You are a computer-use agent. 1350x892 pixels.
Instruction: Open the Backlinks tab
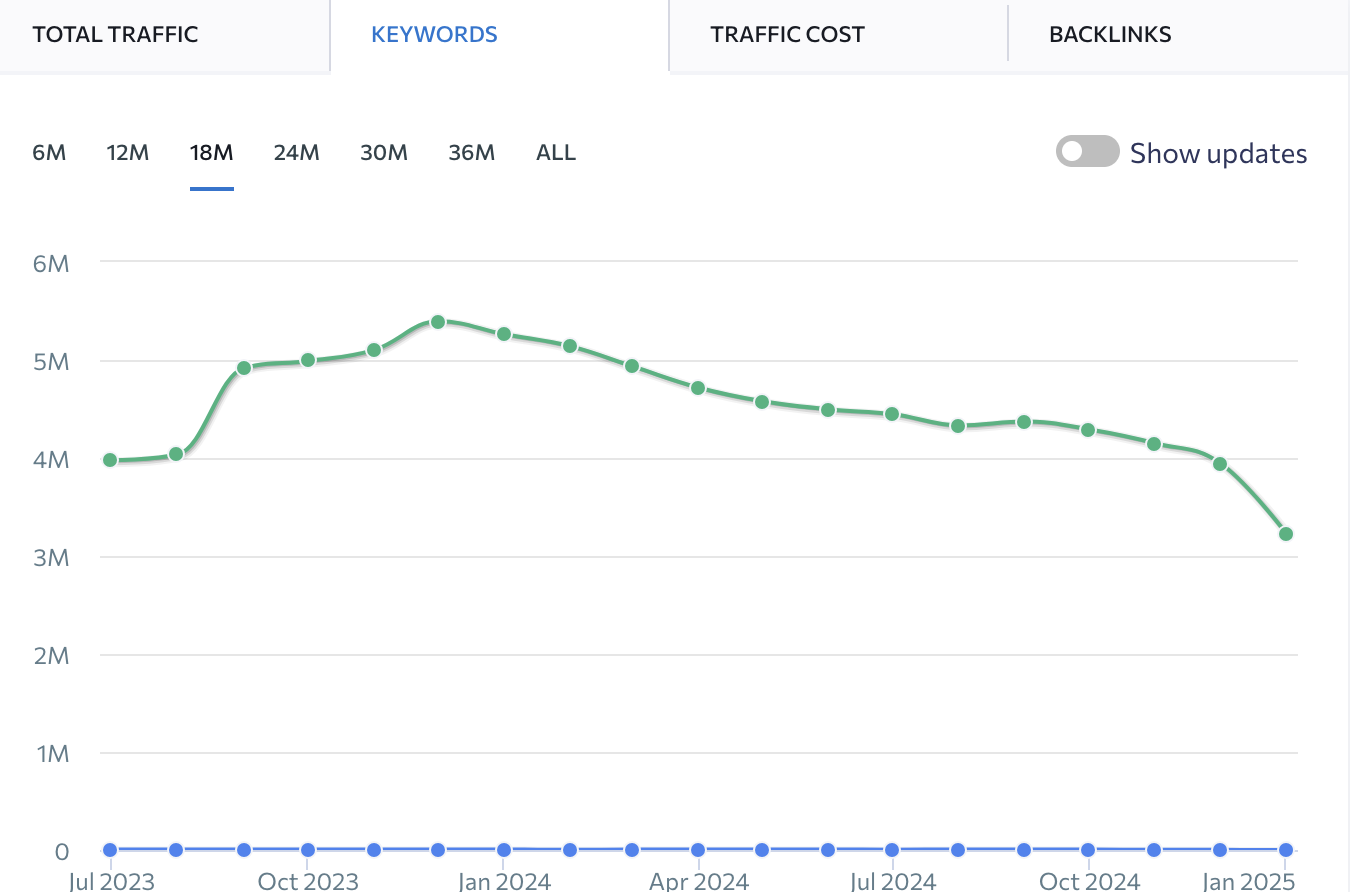[x=1110, y=35]
